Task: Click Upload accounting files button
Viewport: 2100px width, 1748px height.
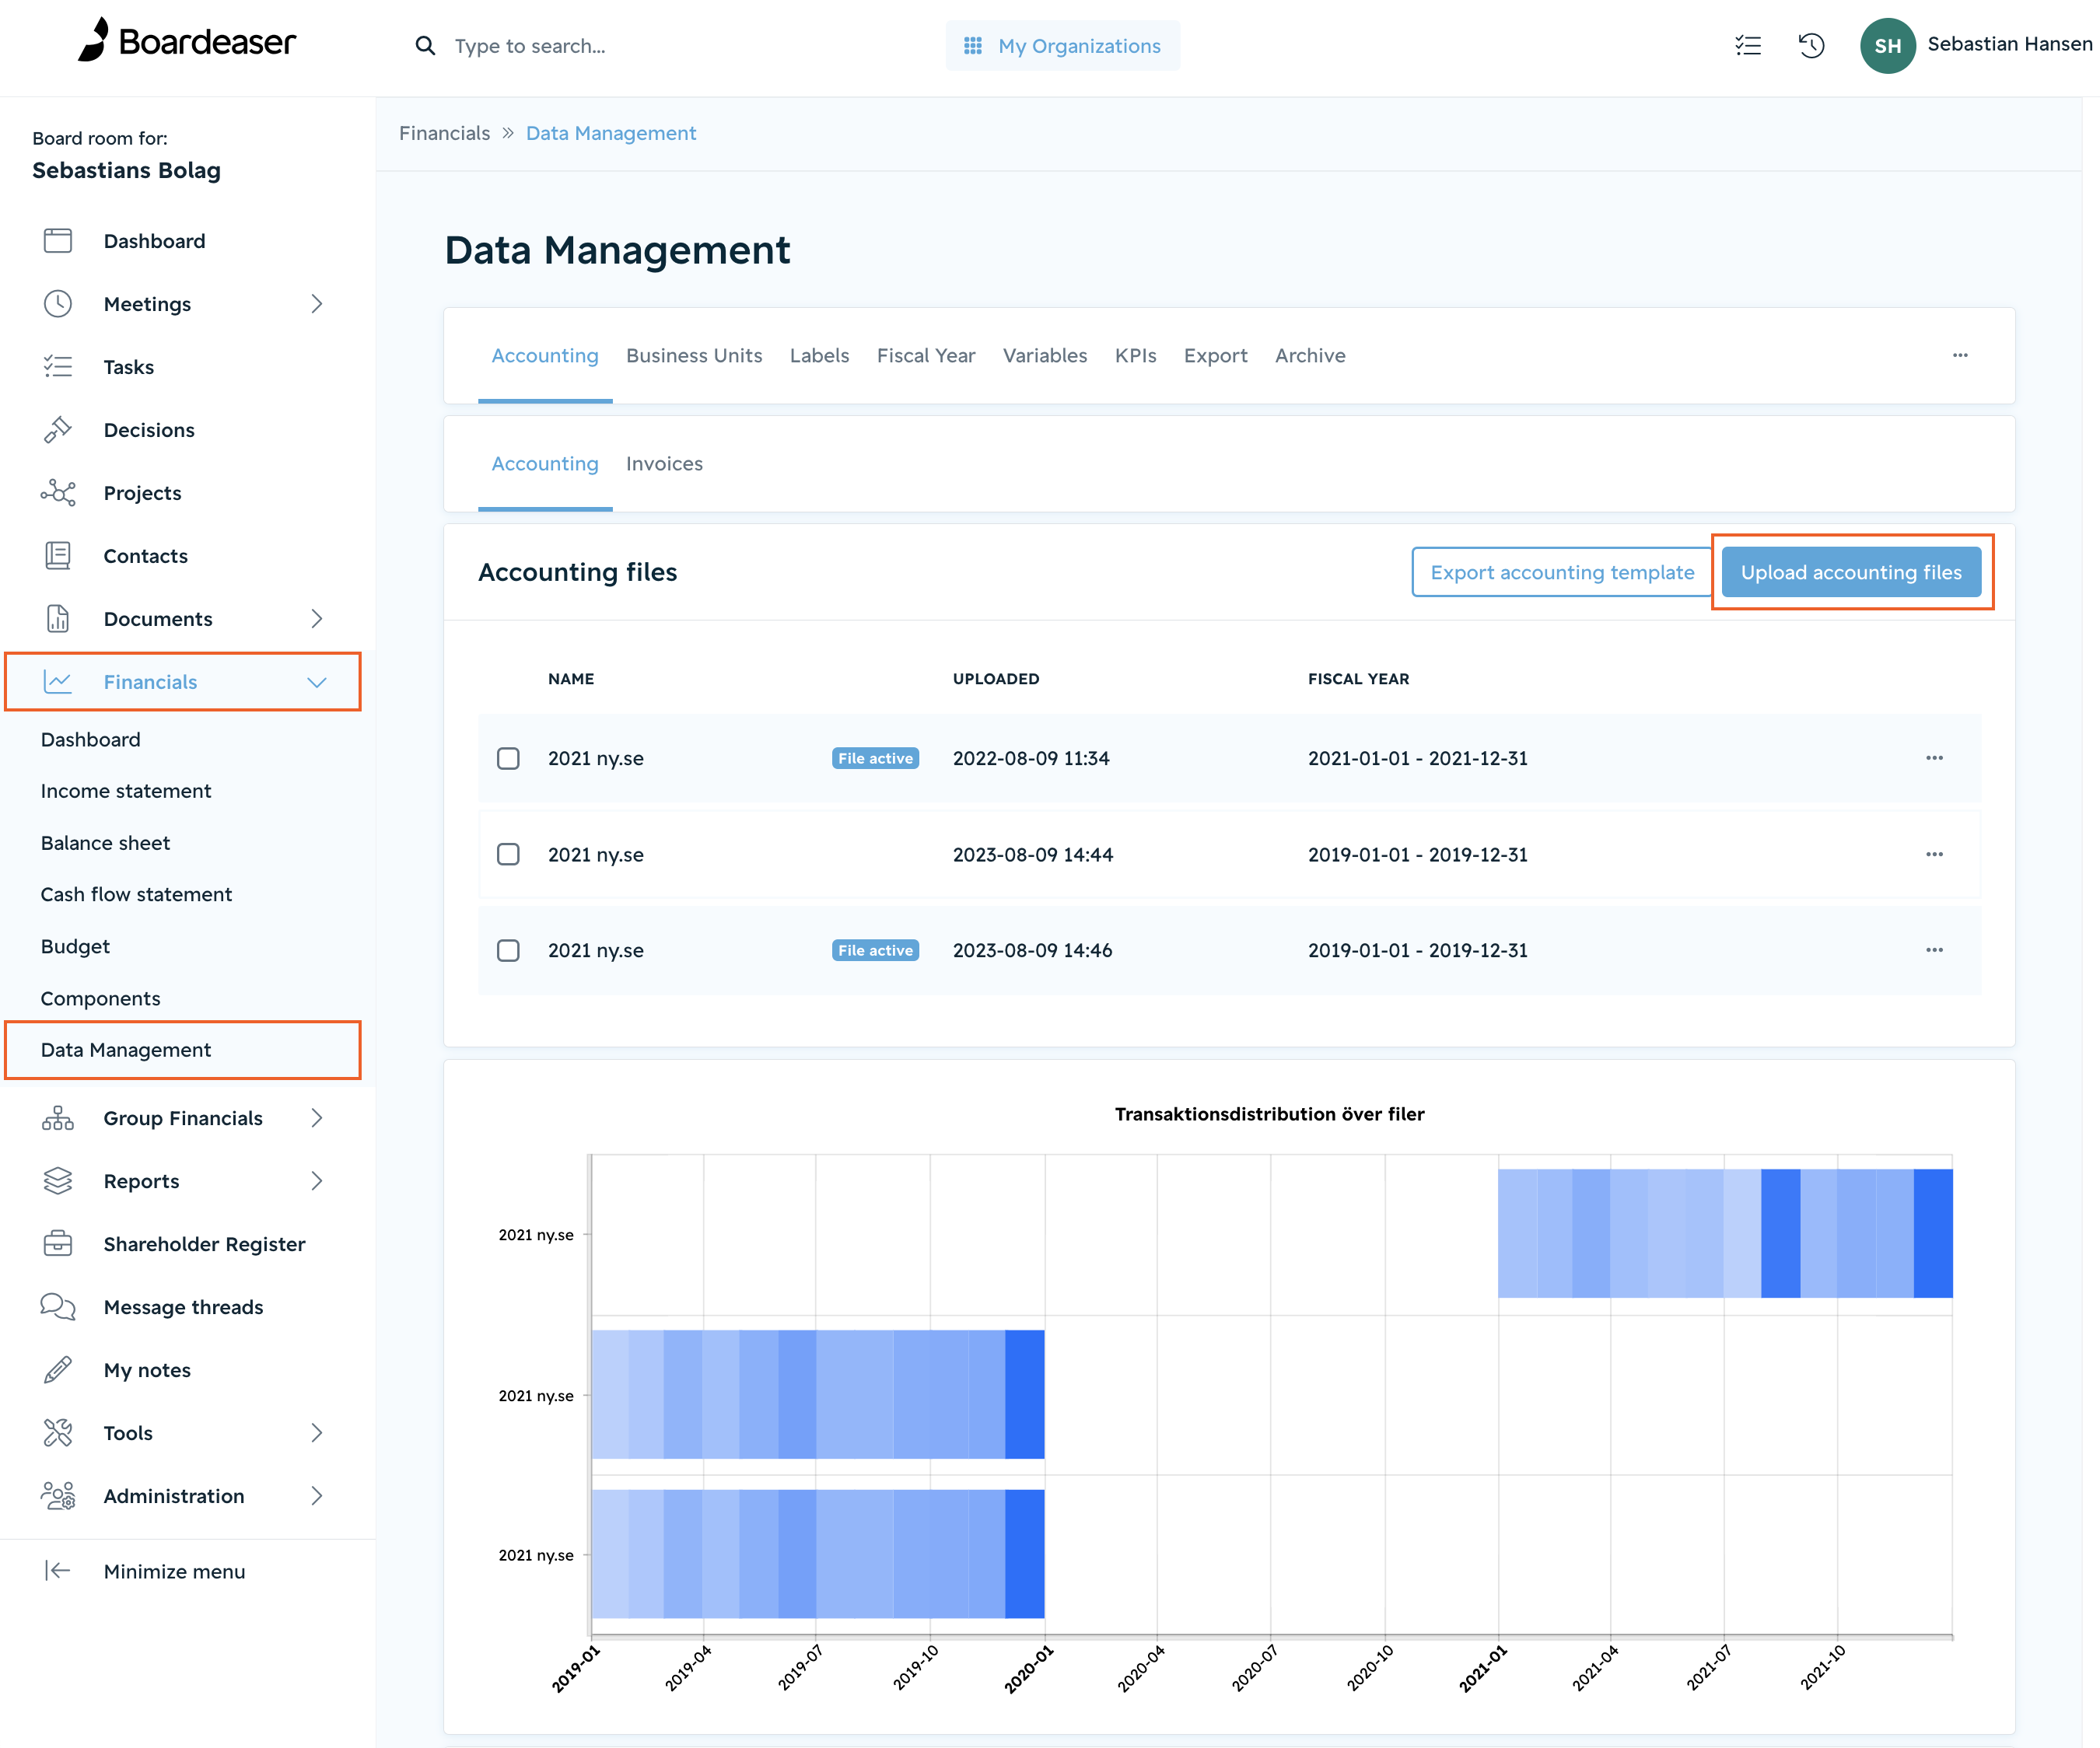Action: [1851, 572]
